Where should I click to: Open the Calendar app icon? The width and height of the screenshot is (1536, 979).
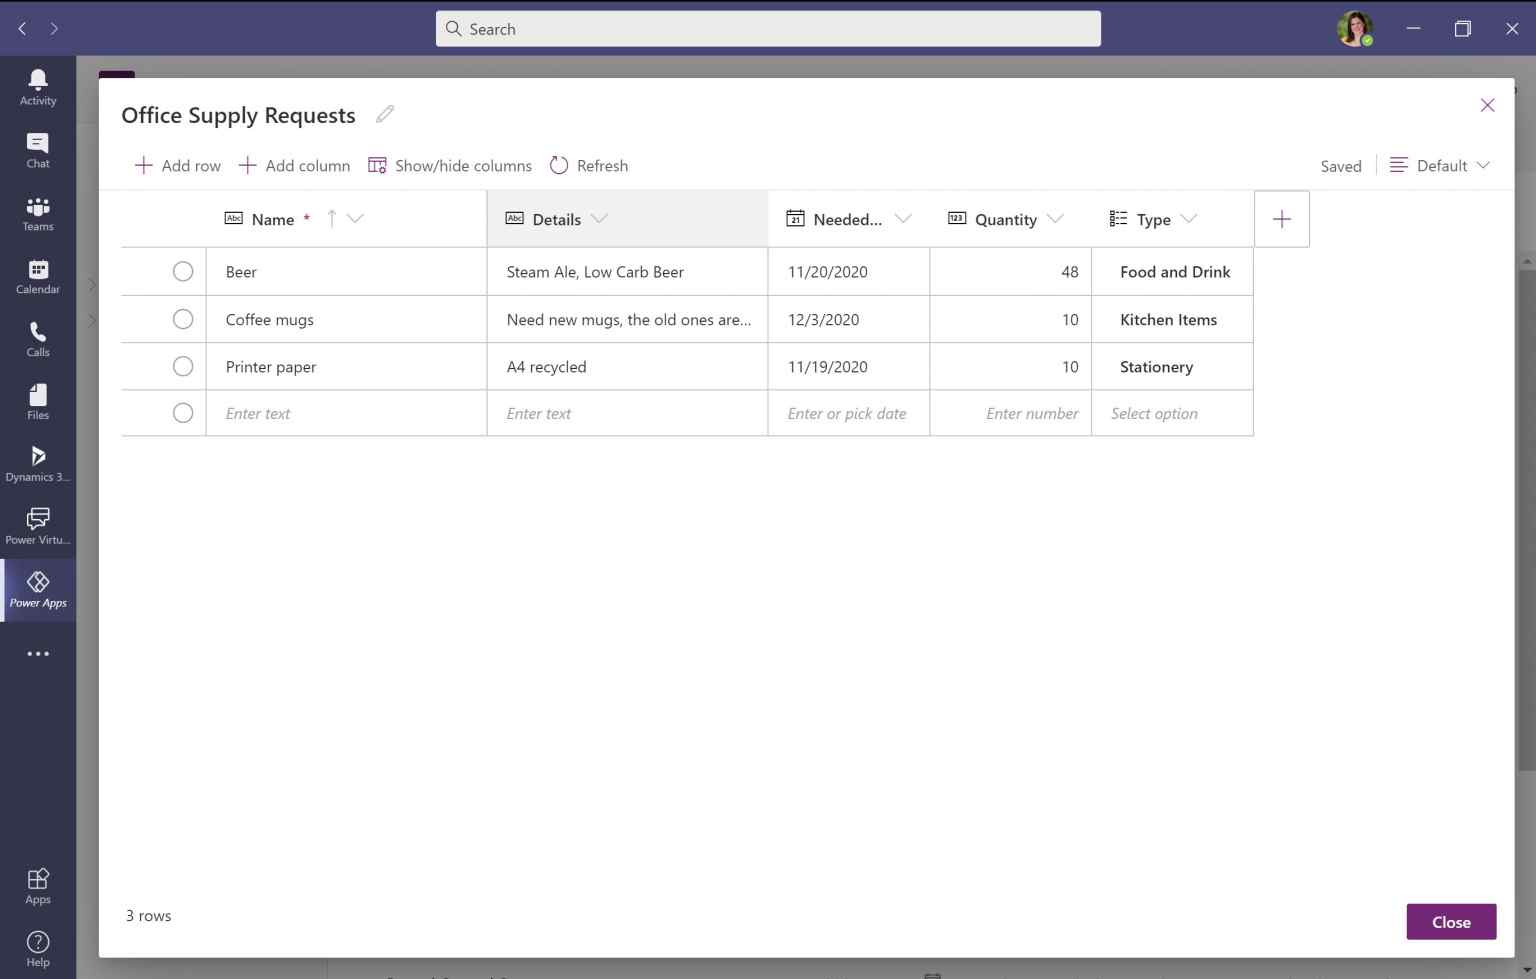click(x=37, y=274)
